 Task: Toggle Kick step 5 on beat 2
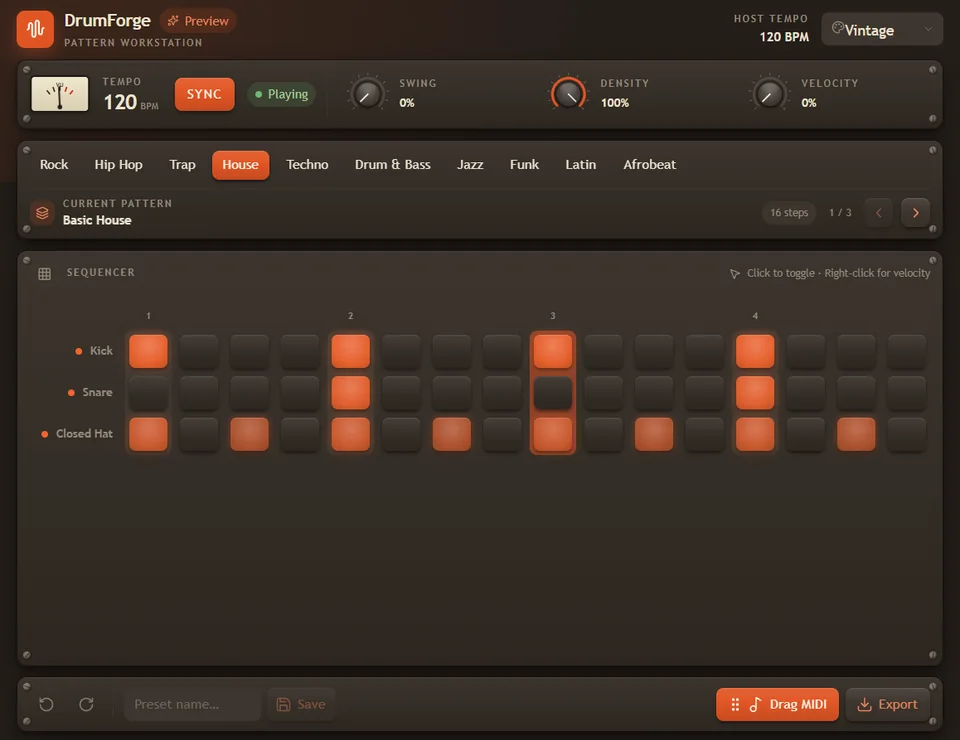pyautogui.click(x=350, y=351)
